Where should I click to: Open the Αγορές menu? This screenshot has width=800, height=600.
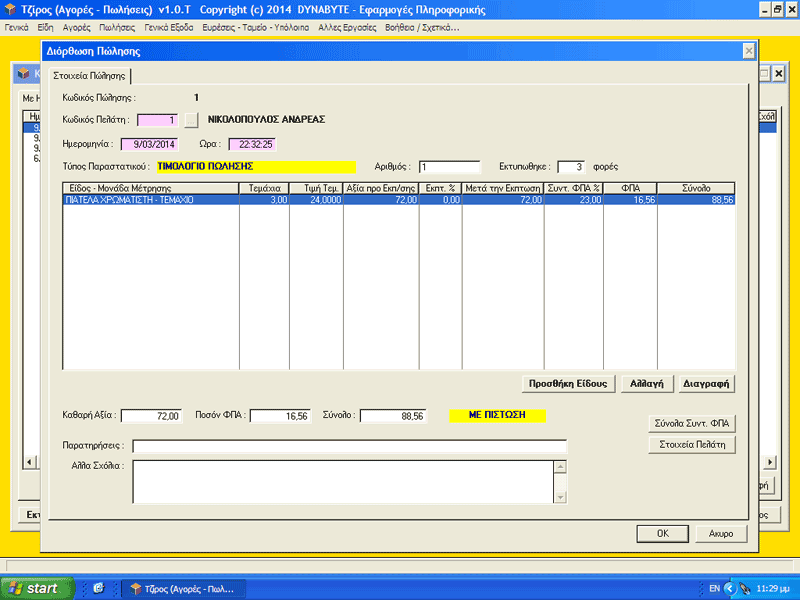tap(77, 28)
